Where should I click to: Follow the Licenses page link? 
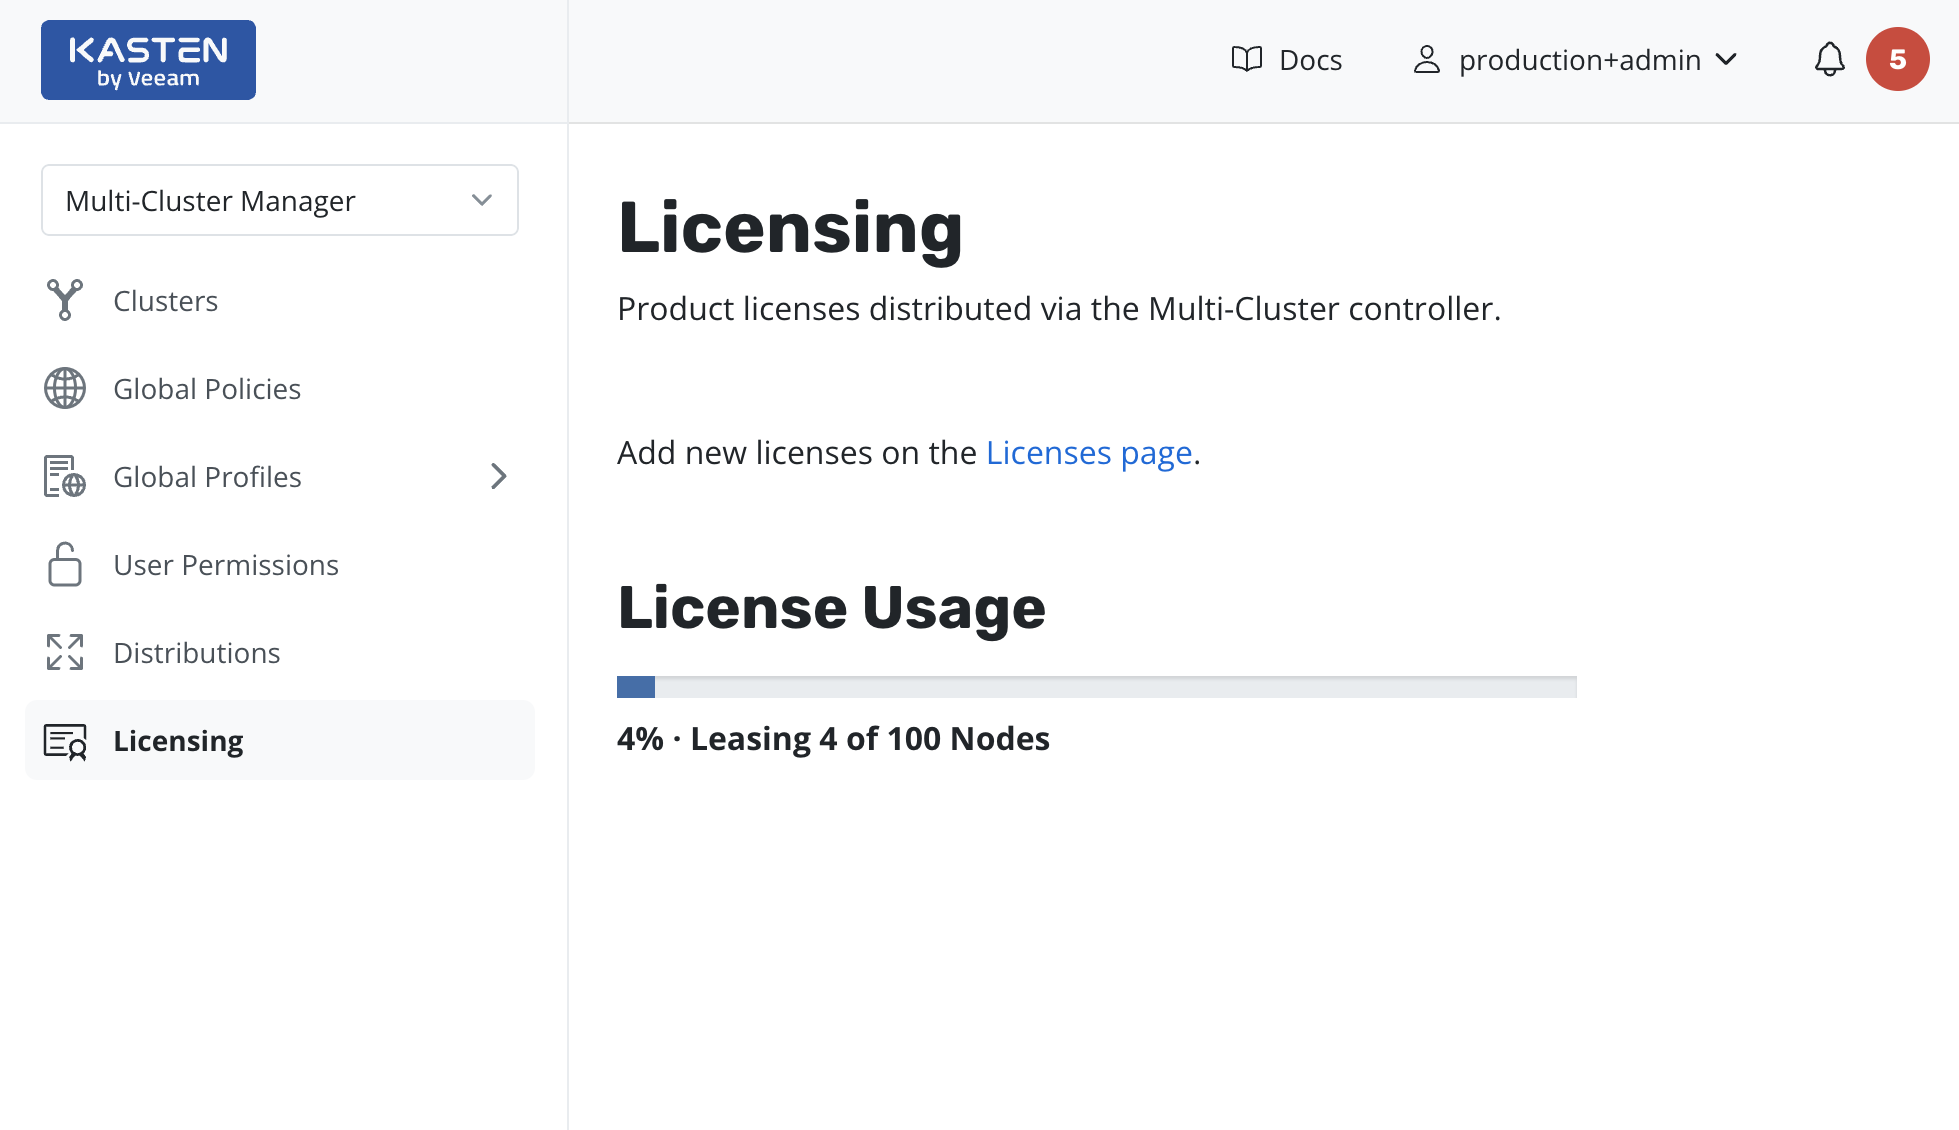[1089, 453]
